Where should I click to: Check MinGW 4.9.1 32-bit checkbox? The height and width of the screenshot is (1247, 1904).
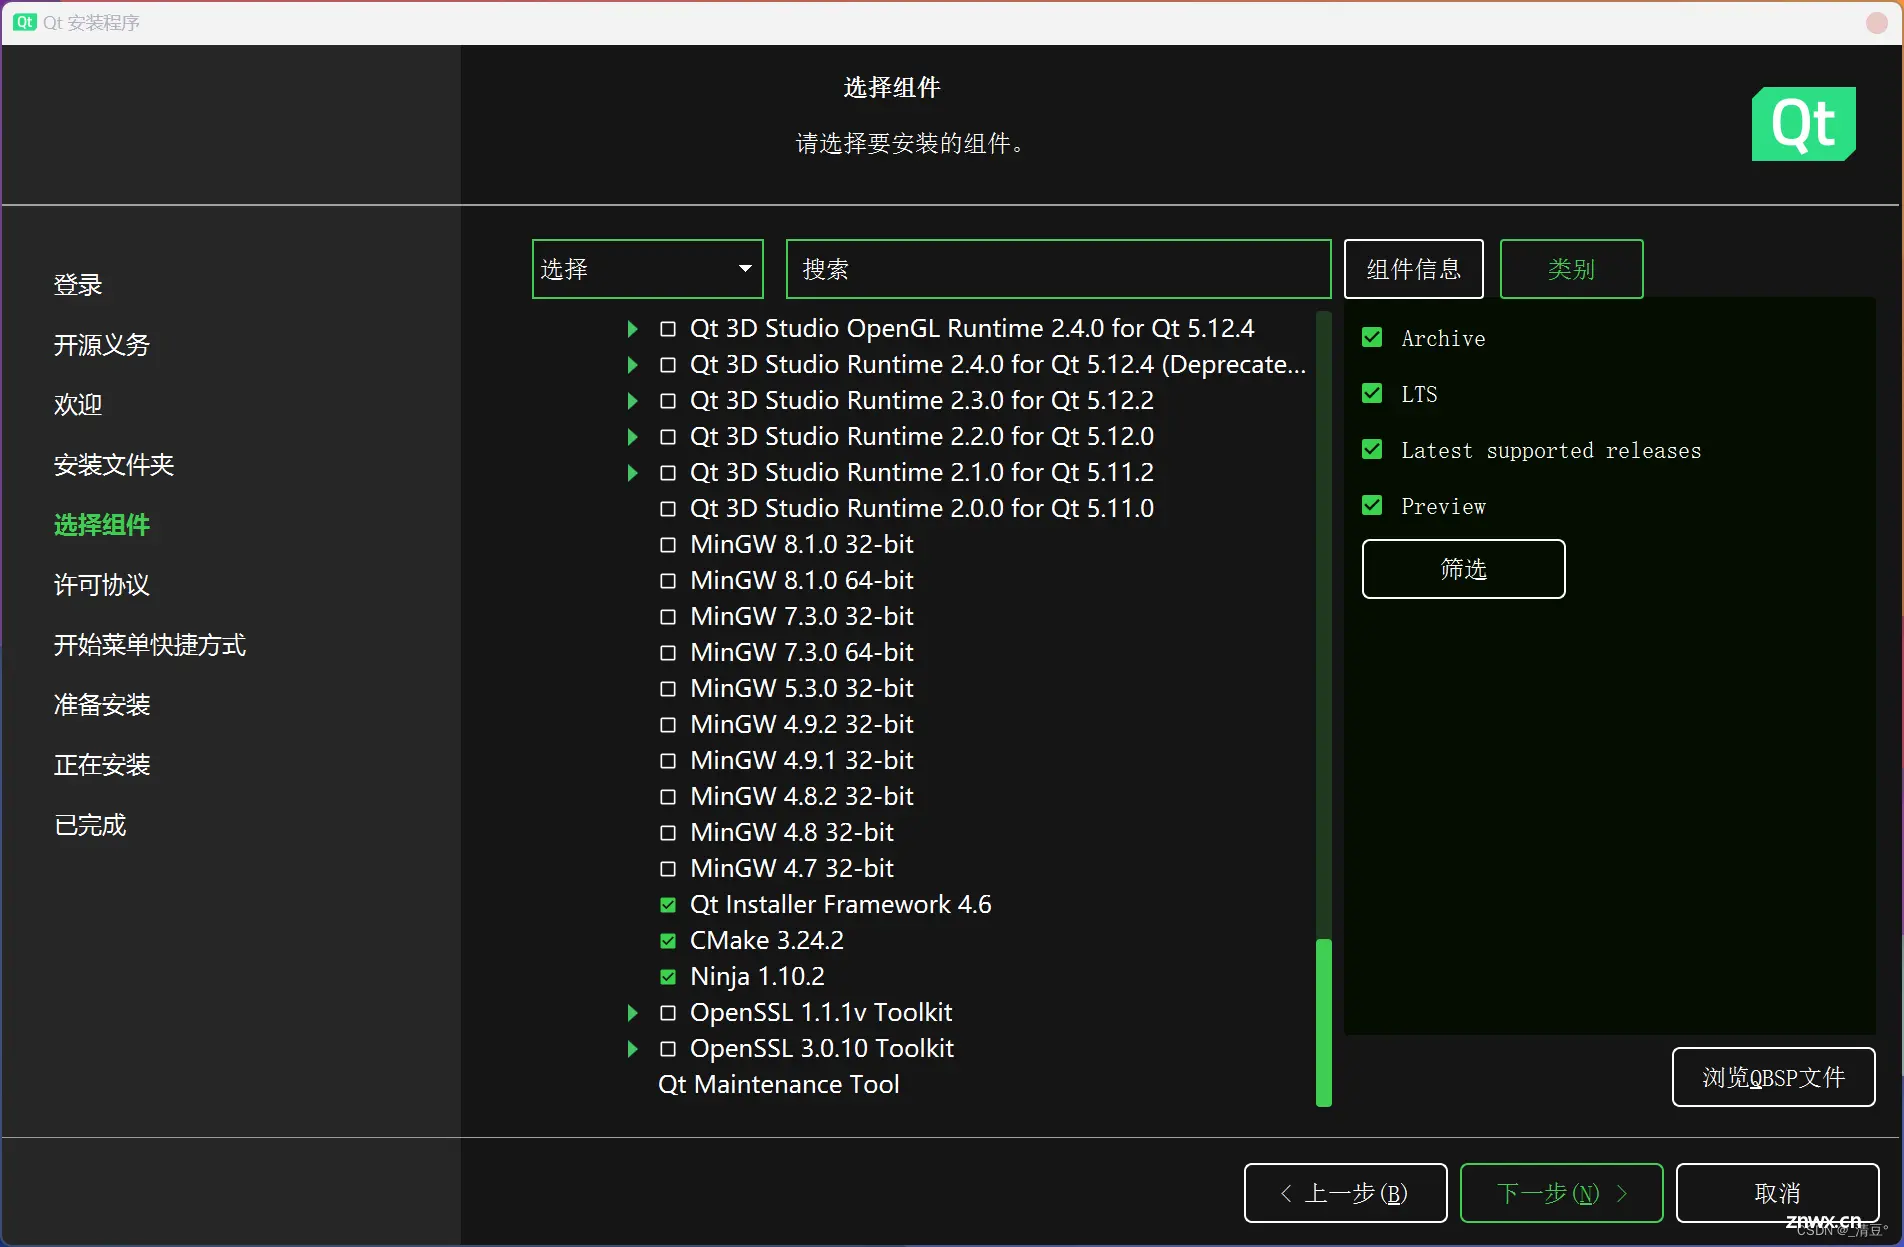tap(668, 761)
